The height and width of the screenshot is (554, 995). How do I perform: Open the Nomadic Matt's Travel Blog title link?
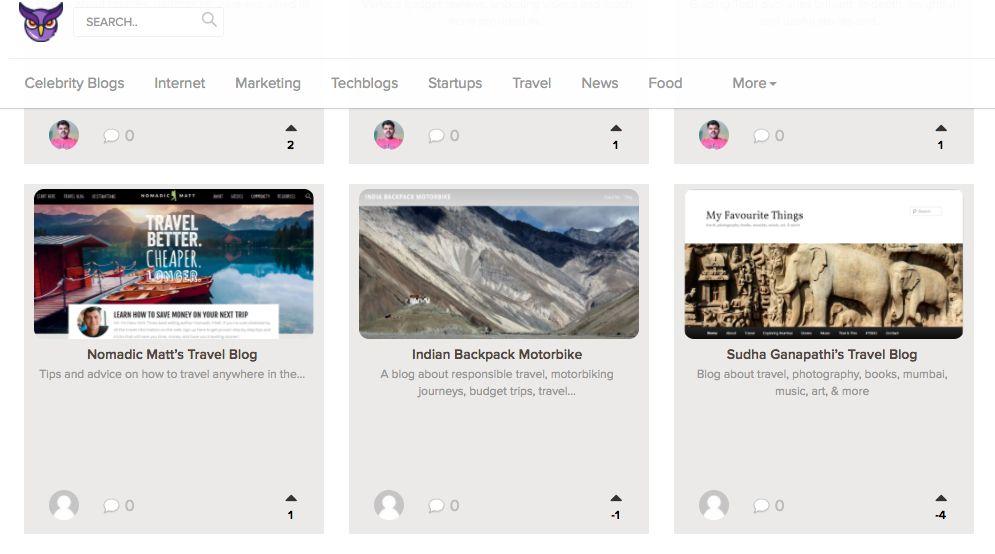pos(172,355)
